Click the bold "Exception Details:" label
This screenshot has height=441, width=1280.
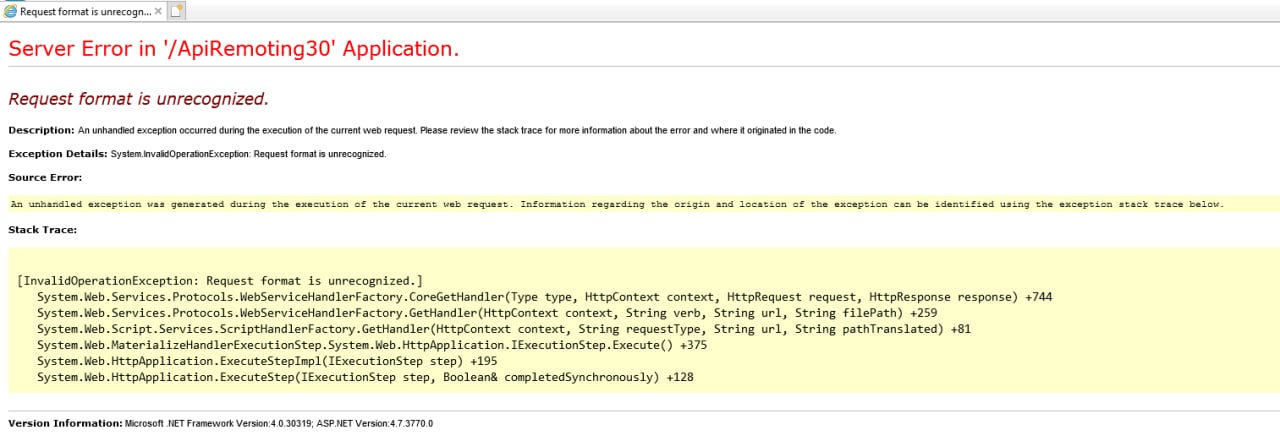click(58, 154)
